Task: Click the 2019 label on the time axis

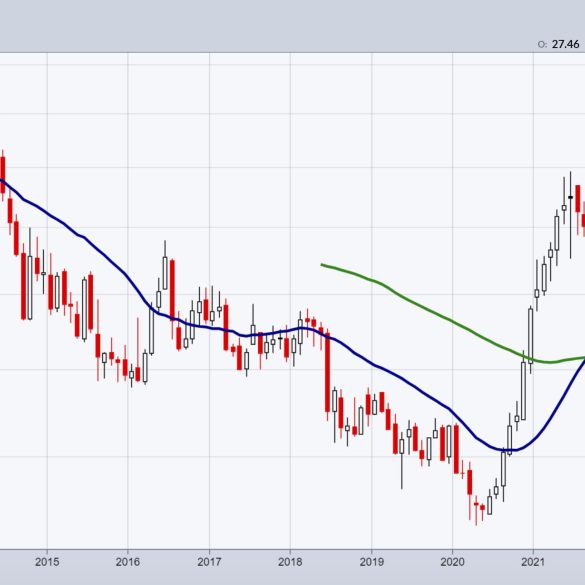Action: pyautogui.click(x=371, y=562)
